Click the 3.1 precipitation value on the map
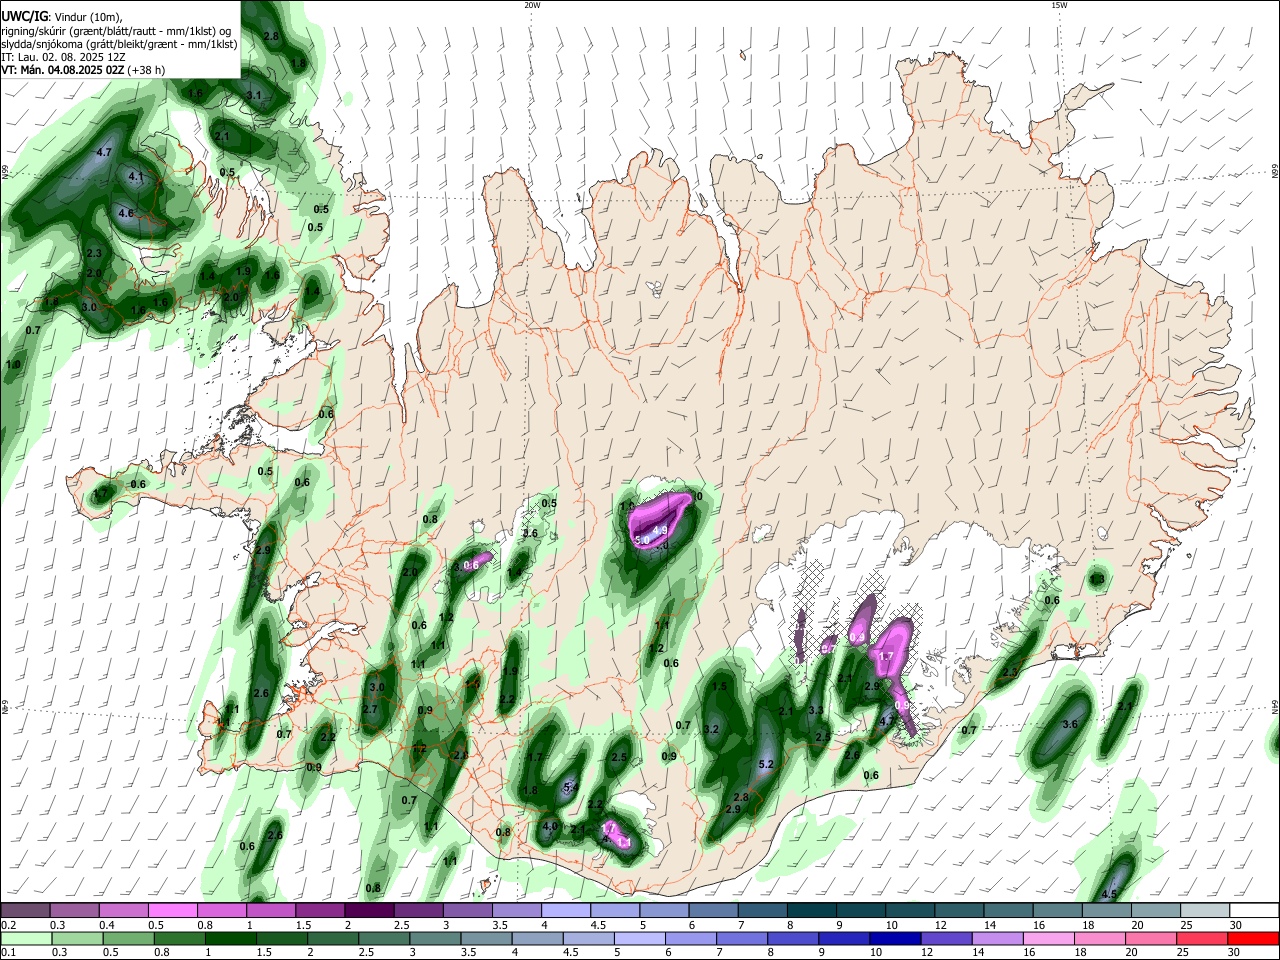1280x960 pixels. tap(254, 96)
